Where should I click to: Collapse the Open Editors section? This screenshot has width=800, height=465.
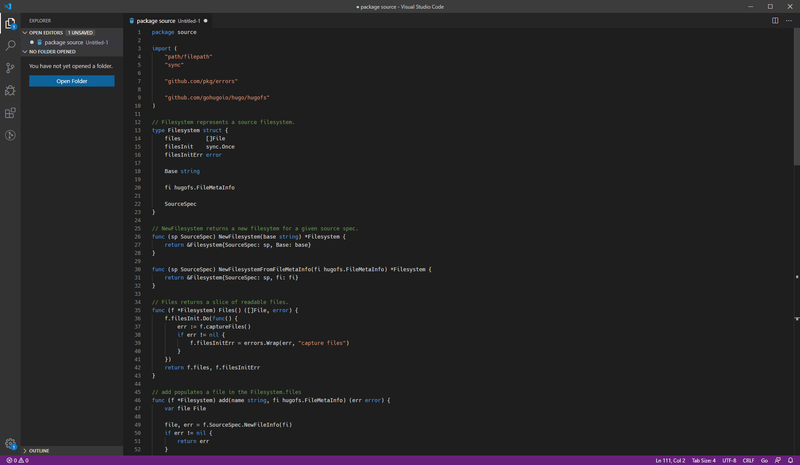(46, 32)
